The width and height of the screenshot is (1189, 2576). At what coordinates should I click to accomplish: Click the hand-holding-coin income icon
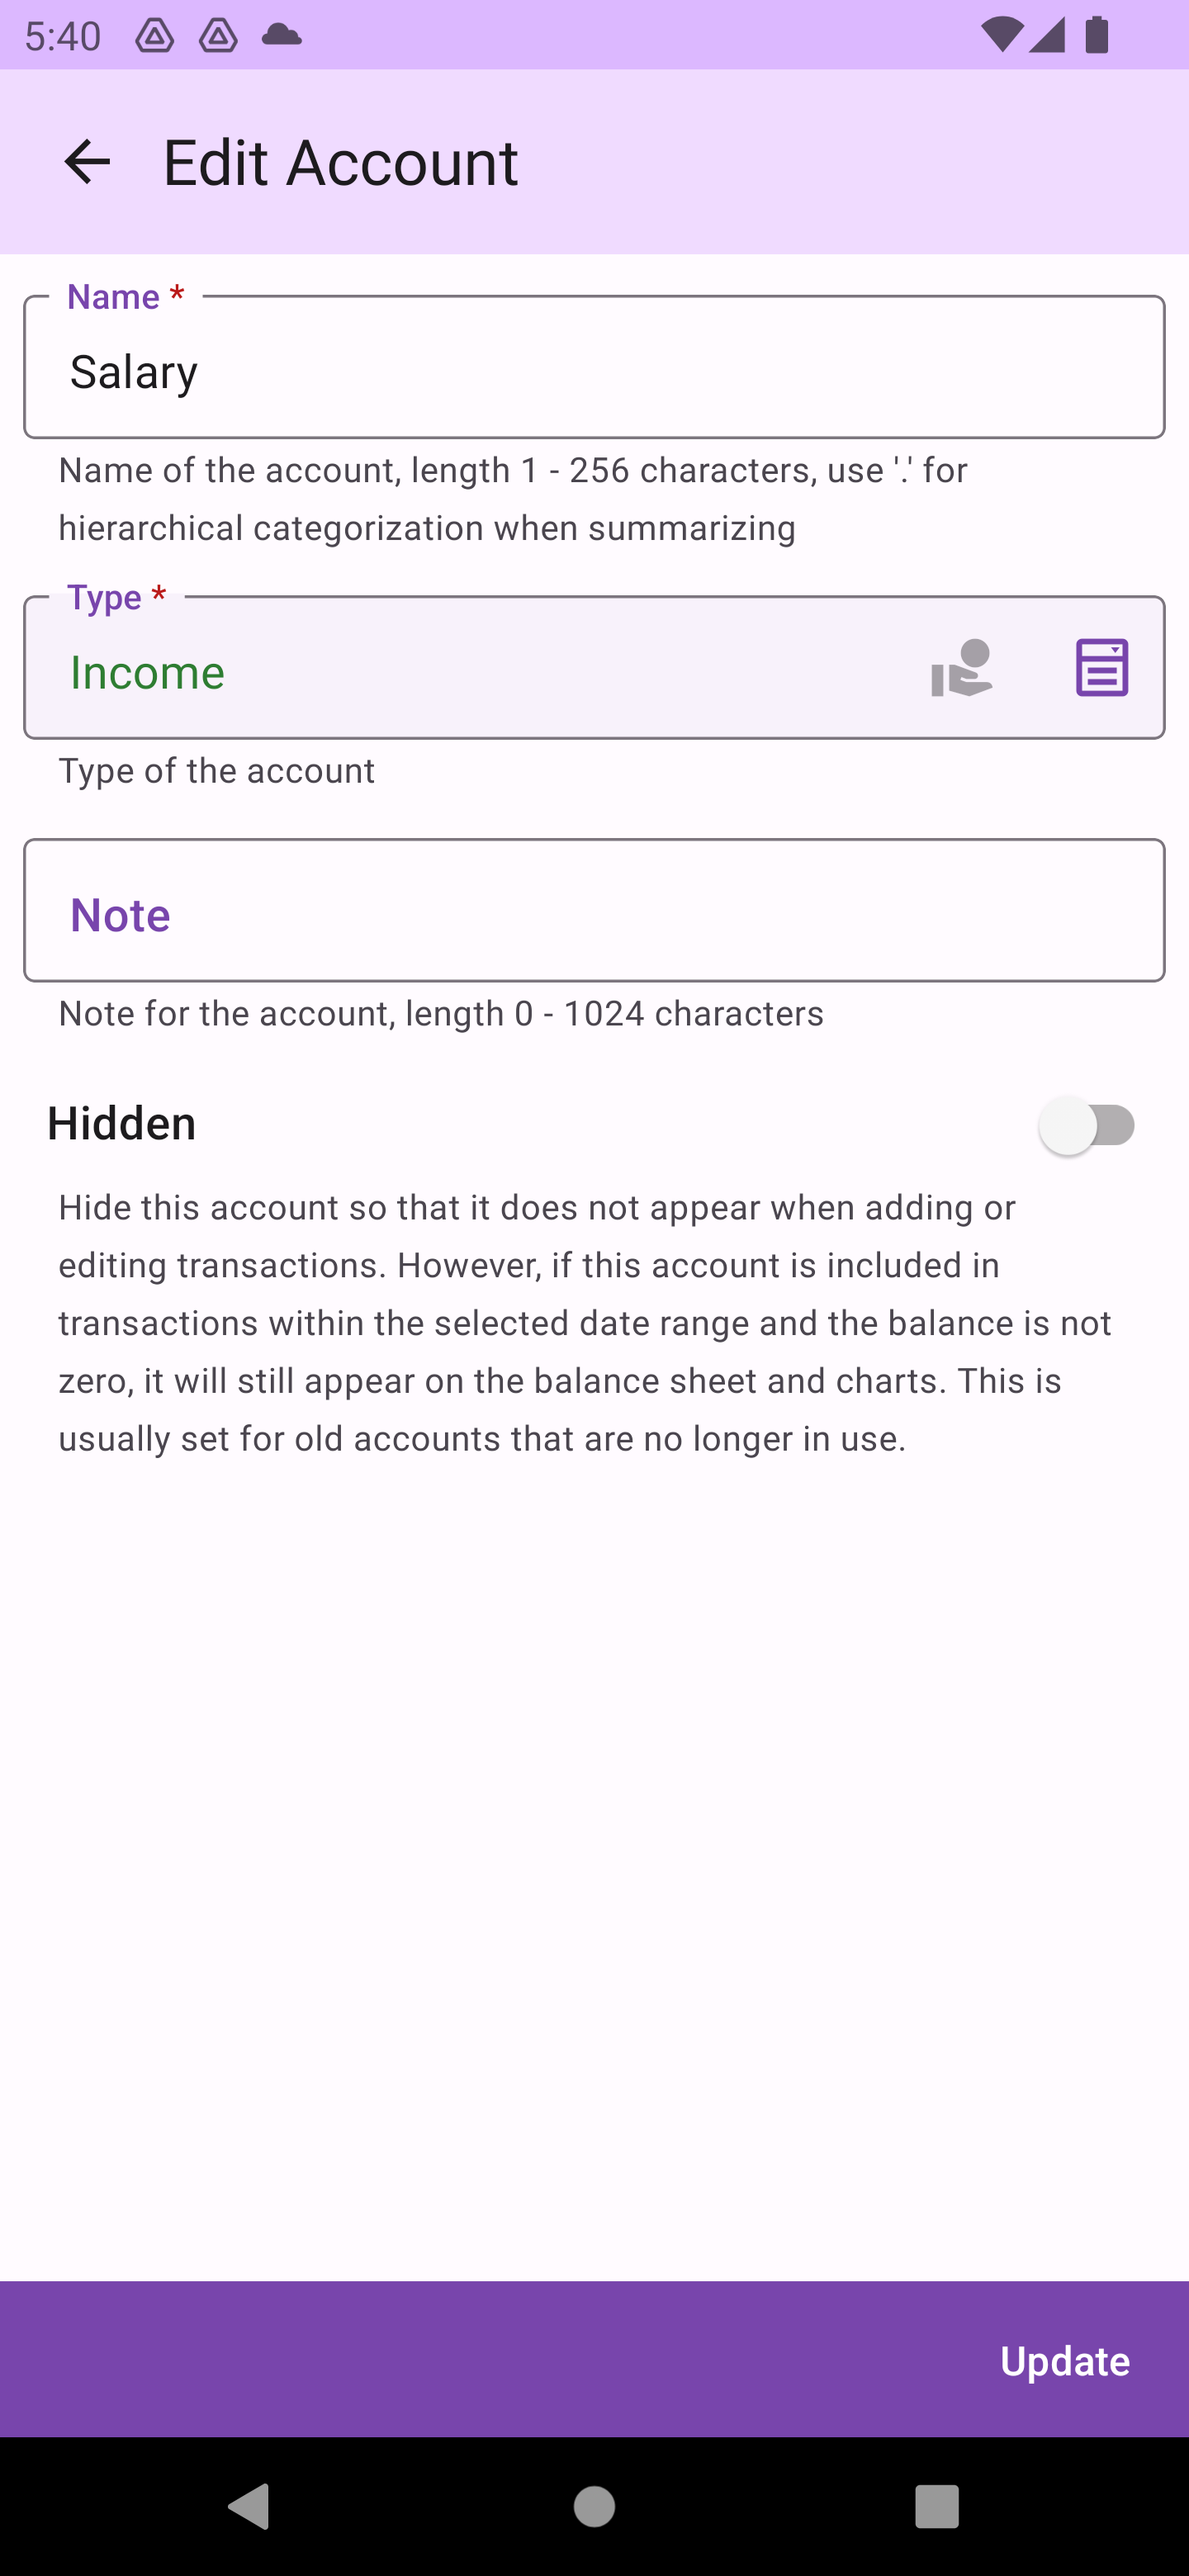click(961, 668)
